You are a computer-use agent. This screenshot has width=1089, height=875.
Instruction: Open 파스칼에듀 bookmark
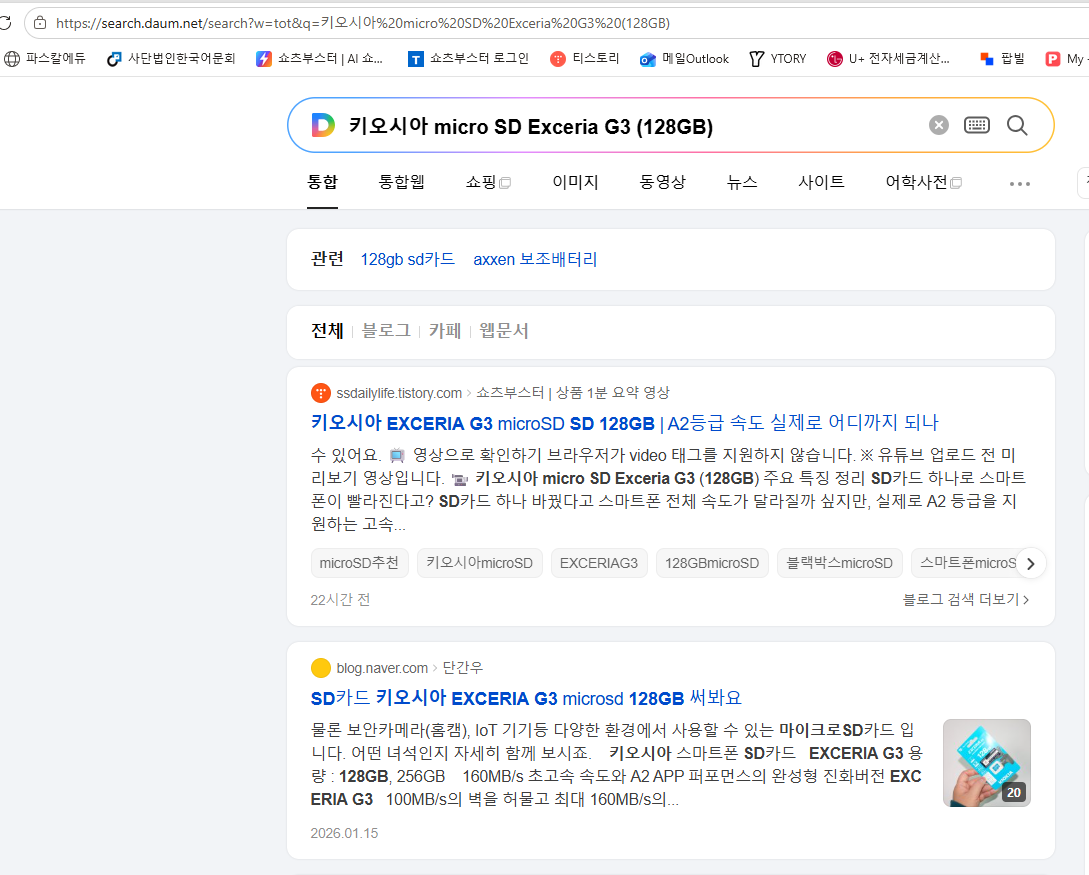point(45,58)
